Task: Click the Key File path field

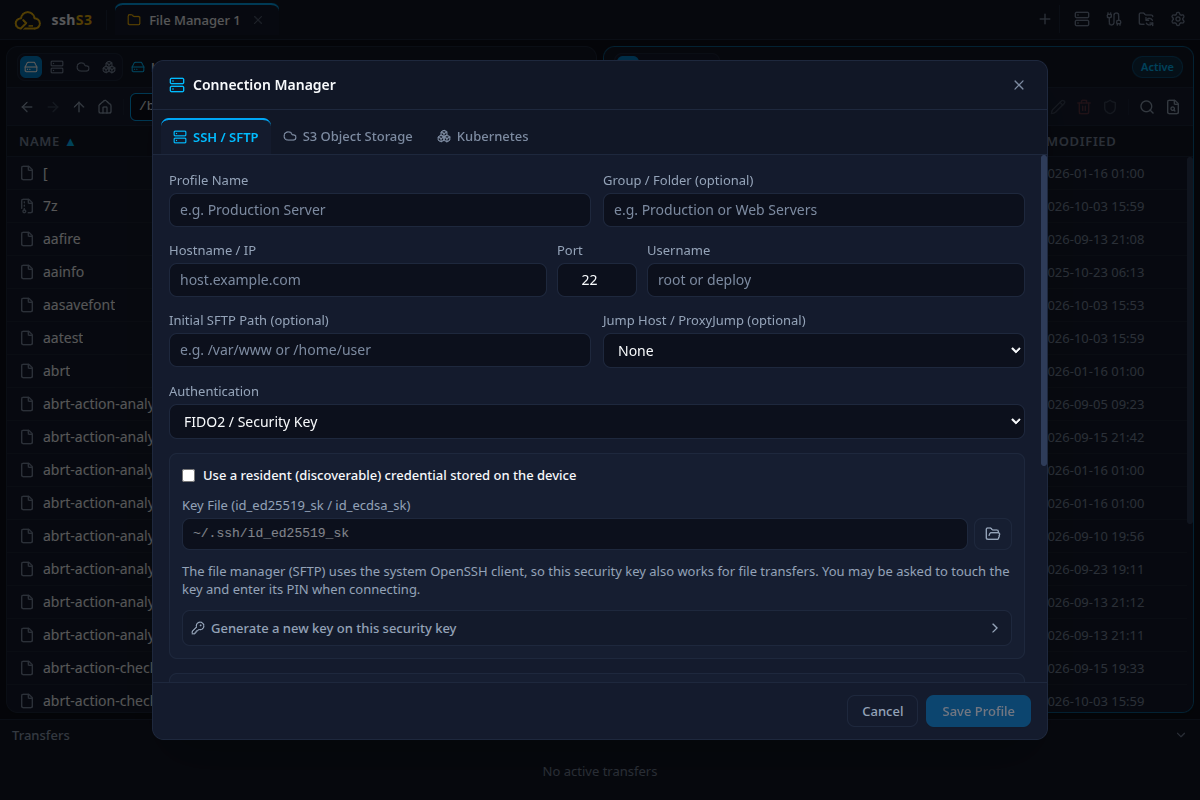Action: click(575, 534)
